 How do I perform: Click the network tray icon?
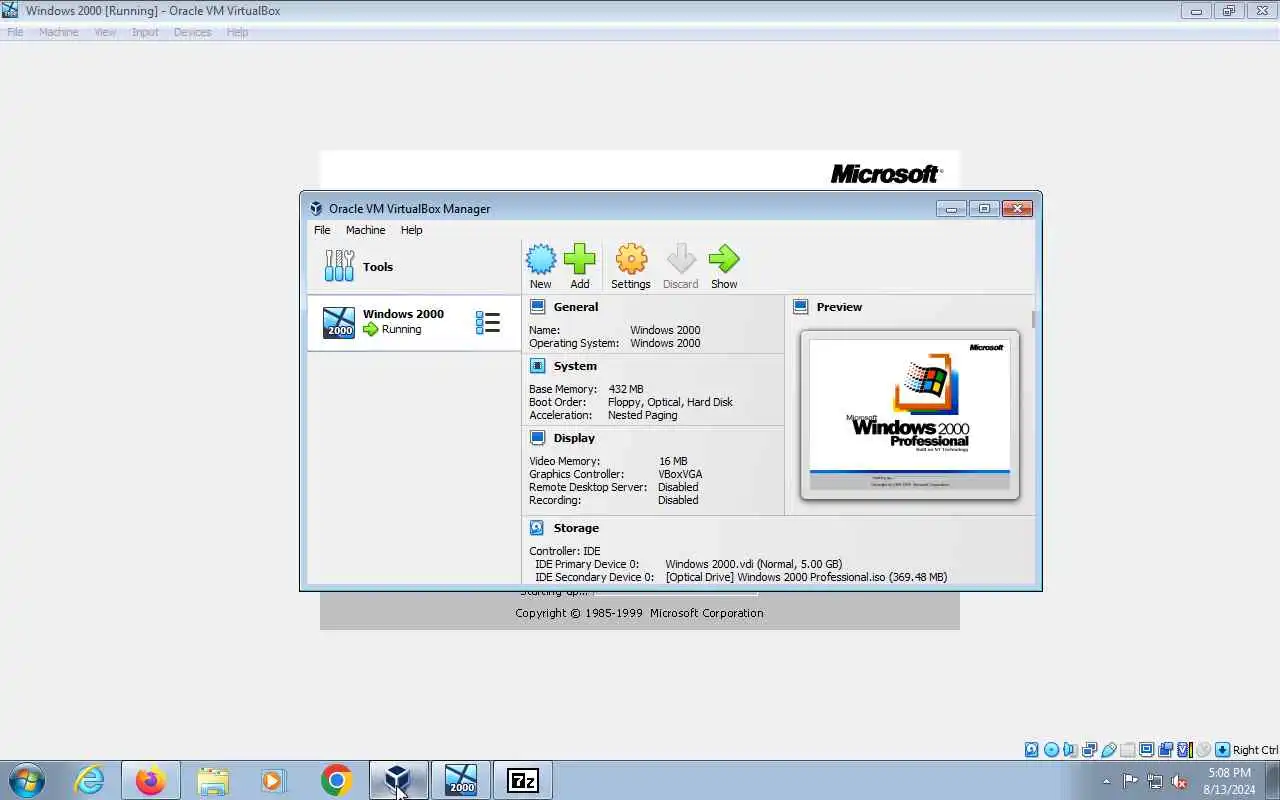coord(1155,781)
